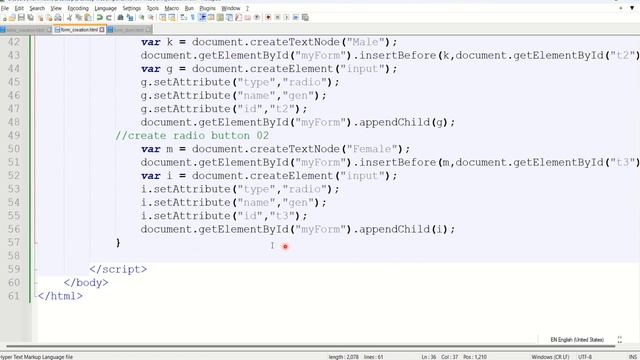The width and height of the screenshot is (640, 360).
Task: Click line number 49 in the margin
Action: pyautogui.click(x=14, y=136)
